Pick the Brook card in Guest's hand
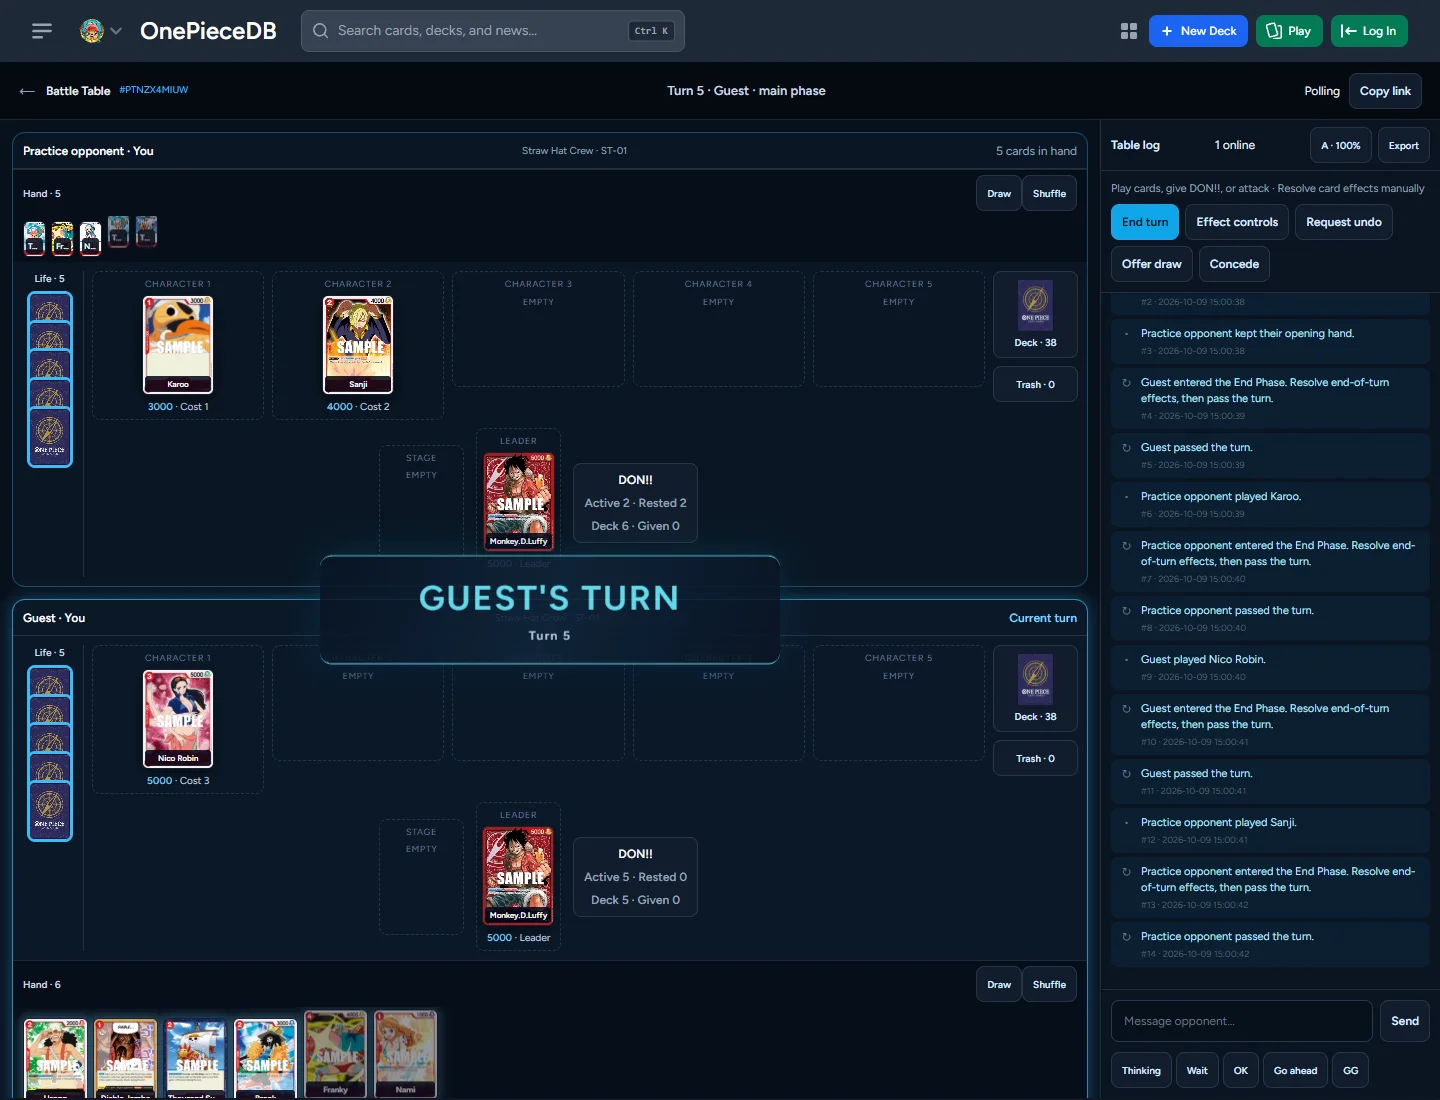Screen dimensions: 1440x1100 265,1059
